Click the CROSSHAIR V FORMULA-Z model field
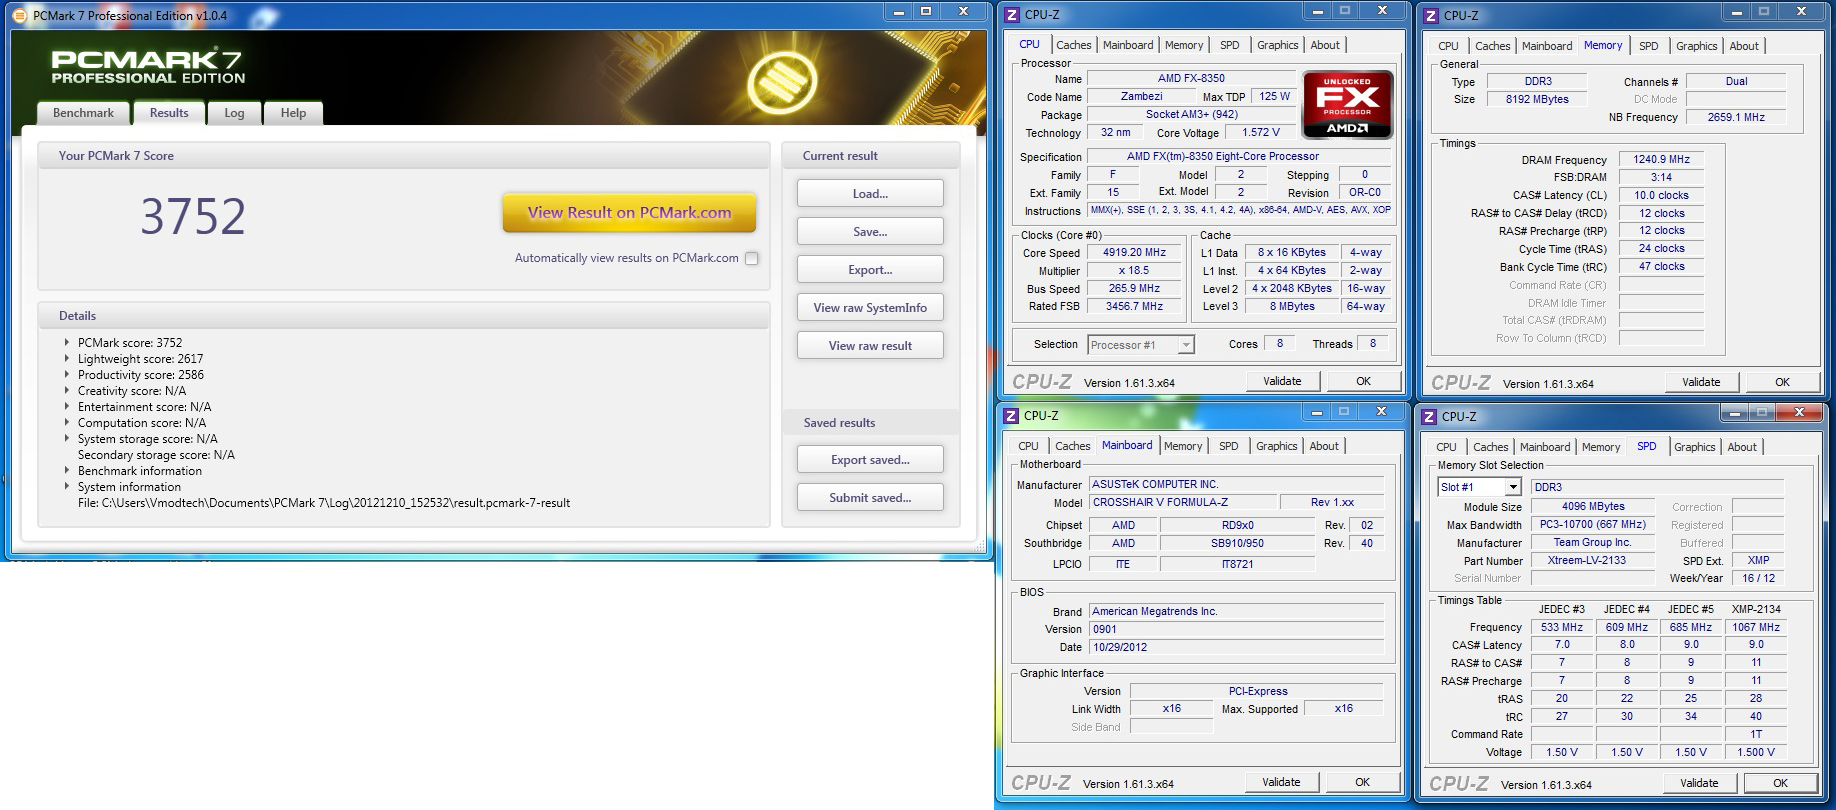Screen dimensions: 1836x810 tap(1184, 503)
